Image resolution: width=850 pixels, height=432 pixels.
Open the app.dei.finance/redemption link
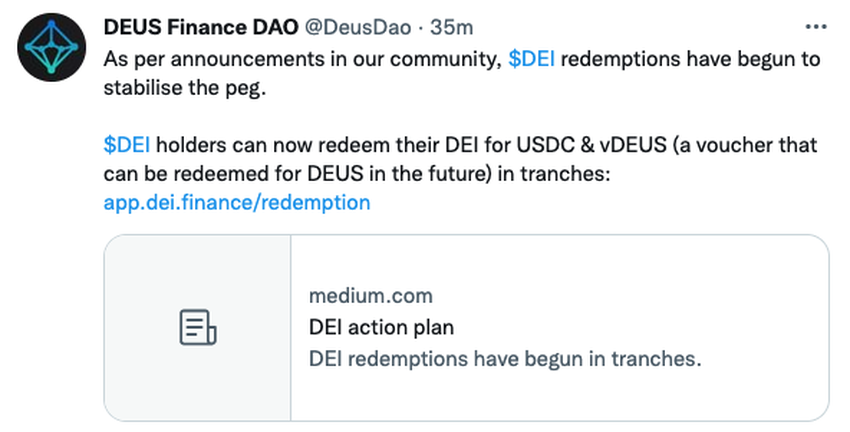pos(236,202)
